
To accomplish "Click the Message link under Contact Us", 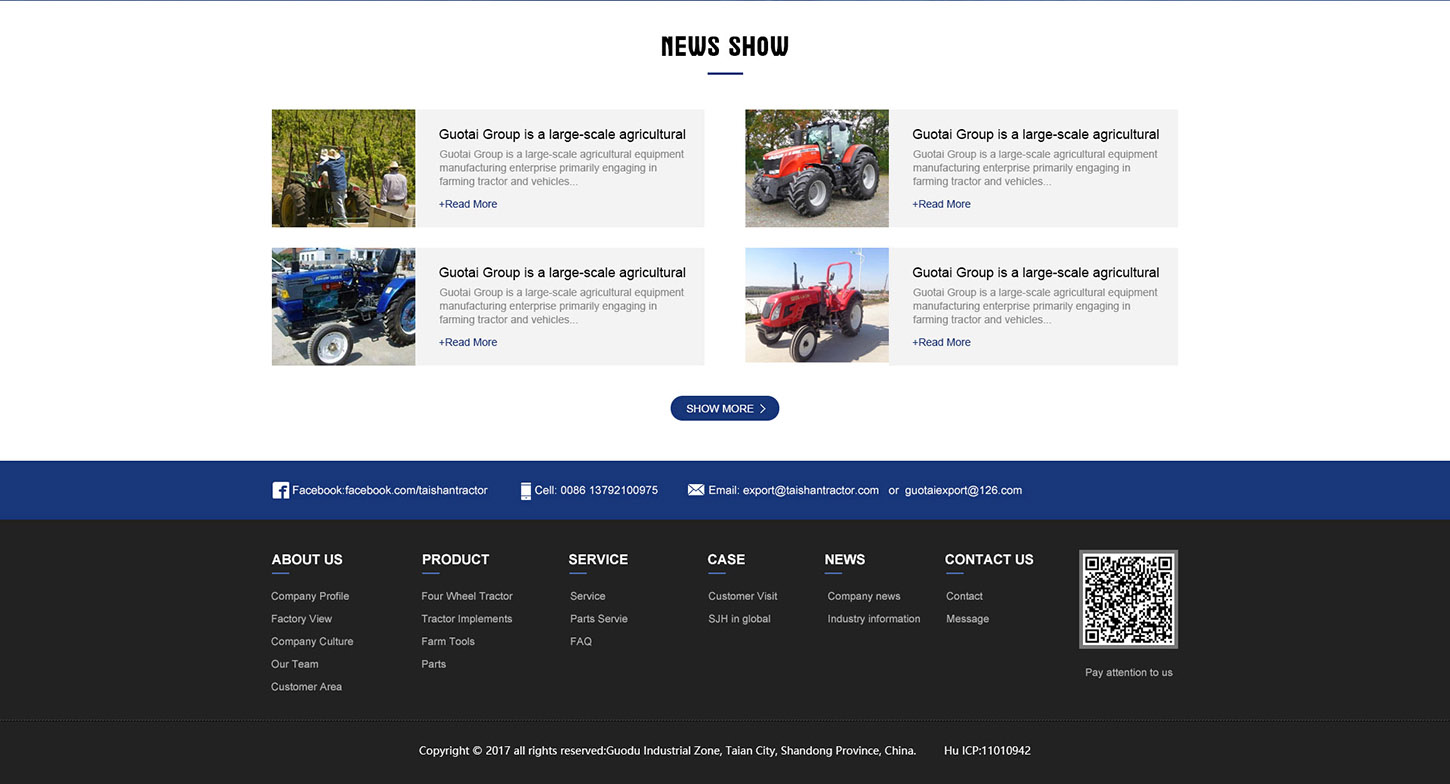I will click(967, 619).
